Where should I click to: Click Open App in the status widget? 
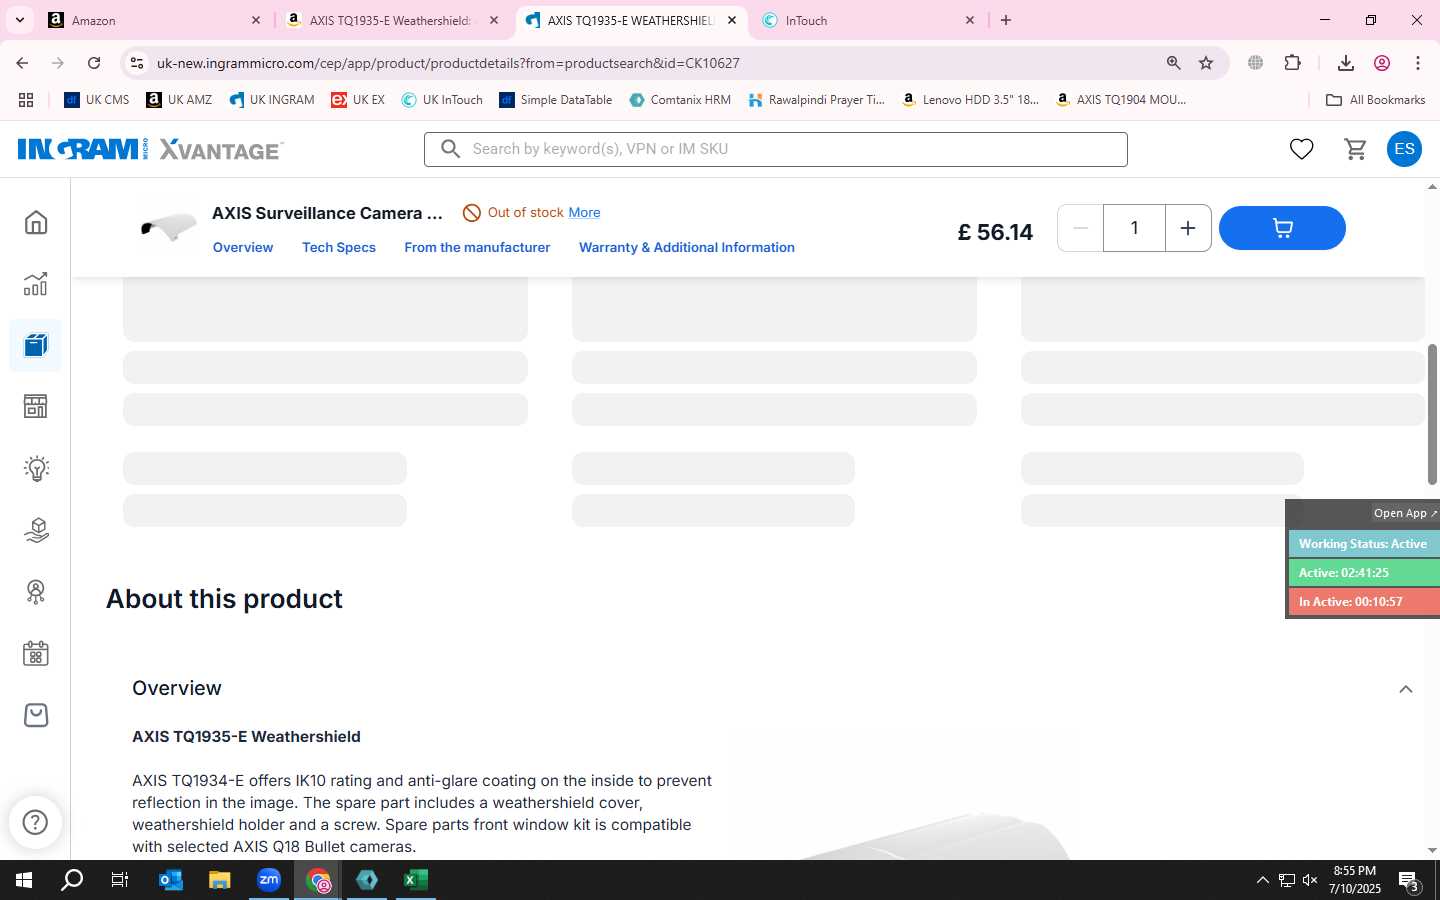click(1404, 513)
